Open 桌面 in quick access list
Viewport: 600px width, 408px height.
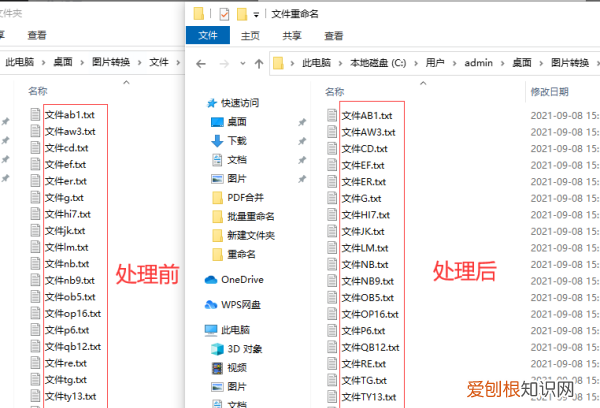(x=236, y=122)
